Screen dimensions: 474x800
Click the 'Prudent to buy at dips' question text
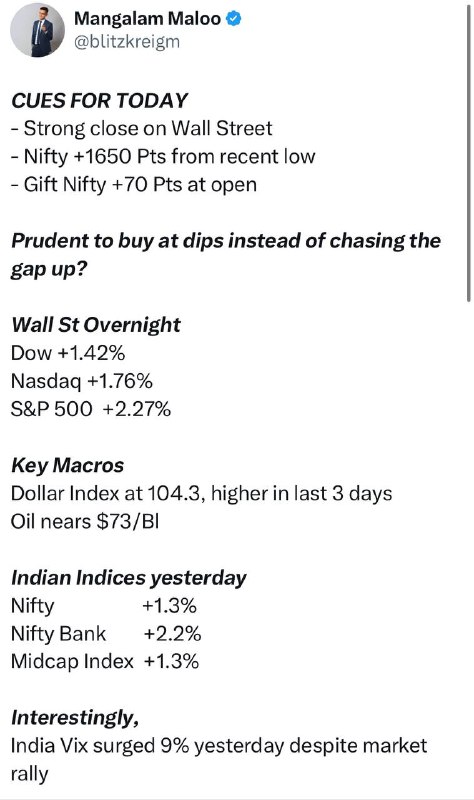coord(226,254)
